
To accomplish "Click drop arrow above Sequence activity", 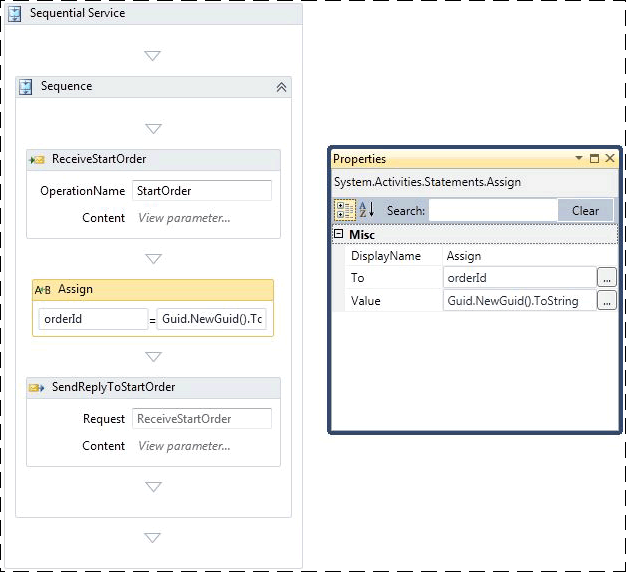I will pos(153,55).
